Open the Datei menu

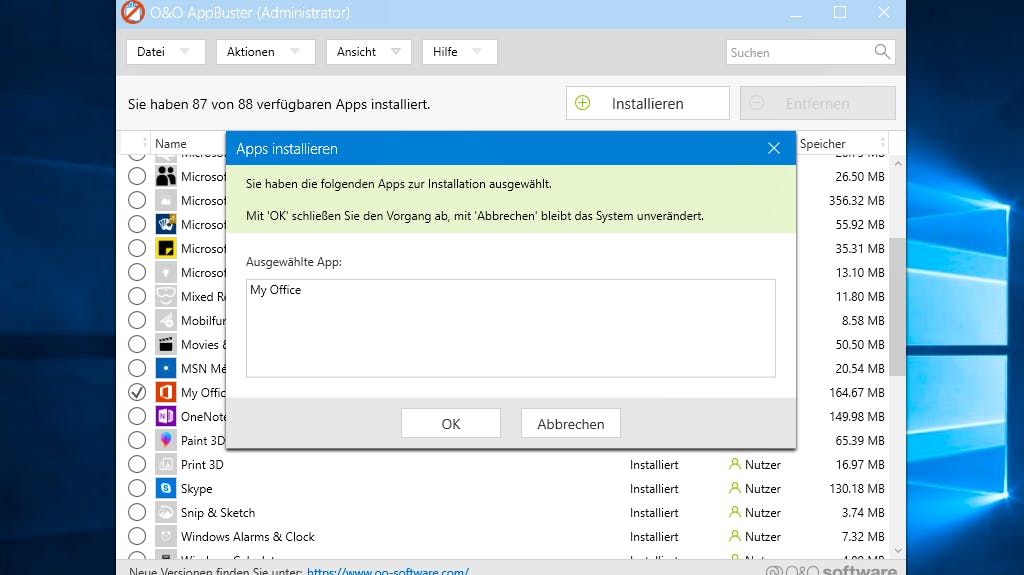[165, 52]
